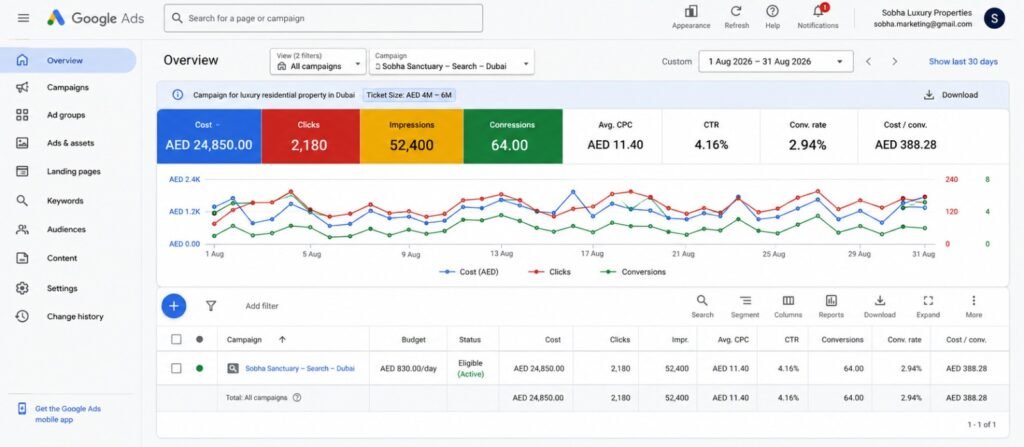This screenshot has height=447, width=1024.
Task: Tick the Sobha Sanctuary campaign checkbox
Action: [176, 369]
